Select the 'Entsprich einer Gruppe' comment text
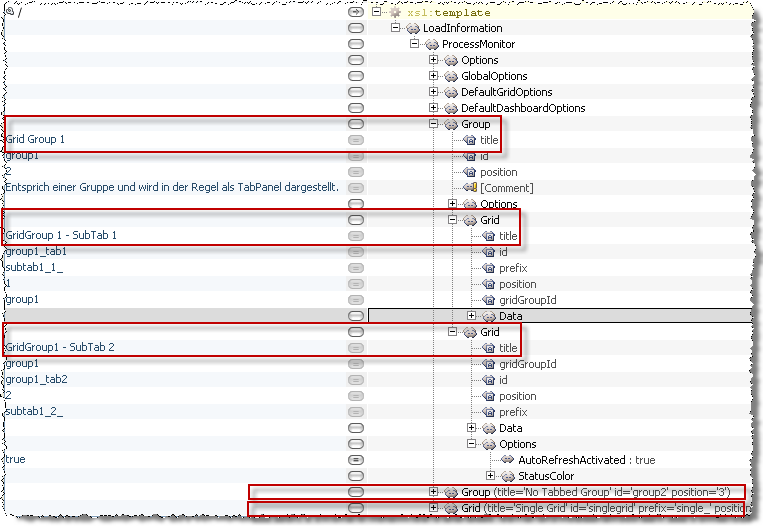Screen dimensions: 763x526 [172, 187]
